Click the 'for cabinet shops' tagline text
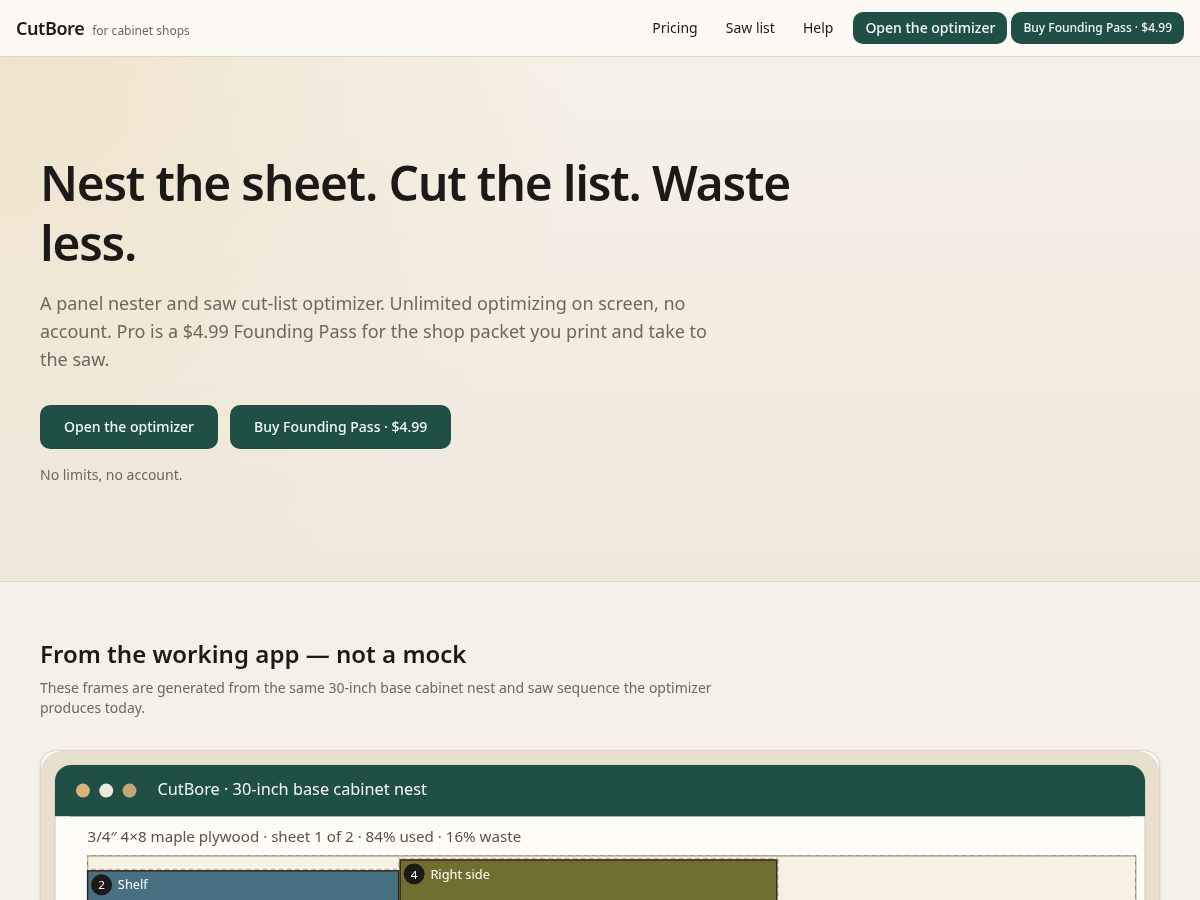 [141, 31]
